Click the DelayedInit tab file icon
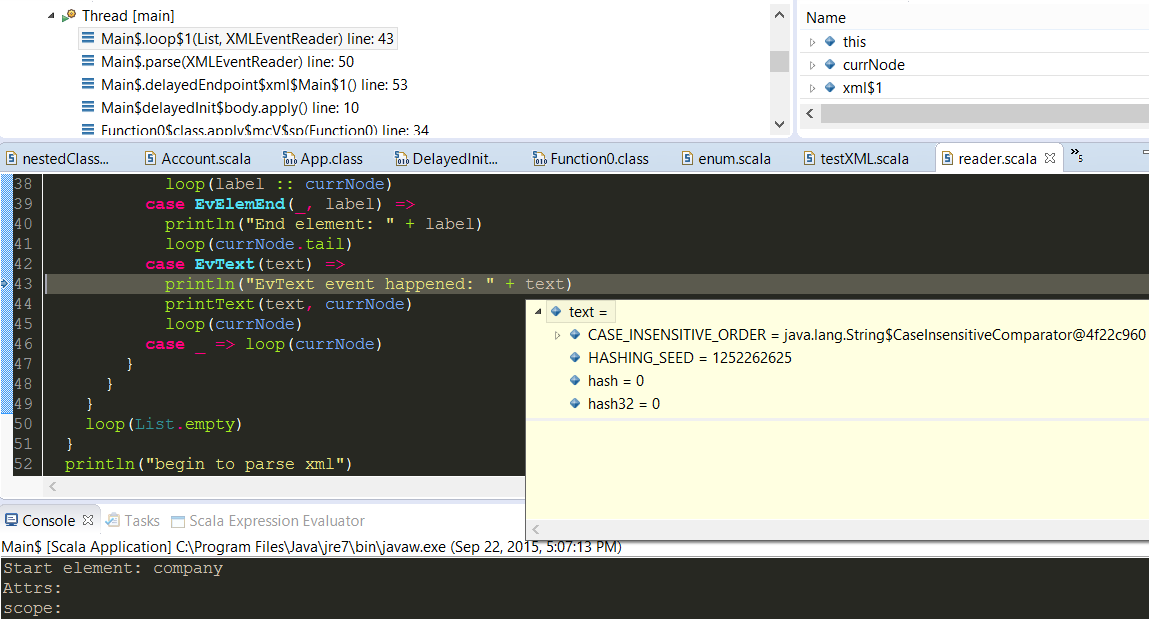Screen dimensions: 1149x619 pos(401,158)
